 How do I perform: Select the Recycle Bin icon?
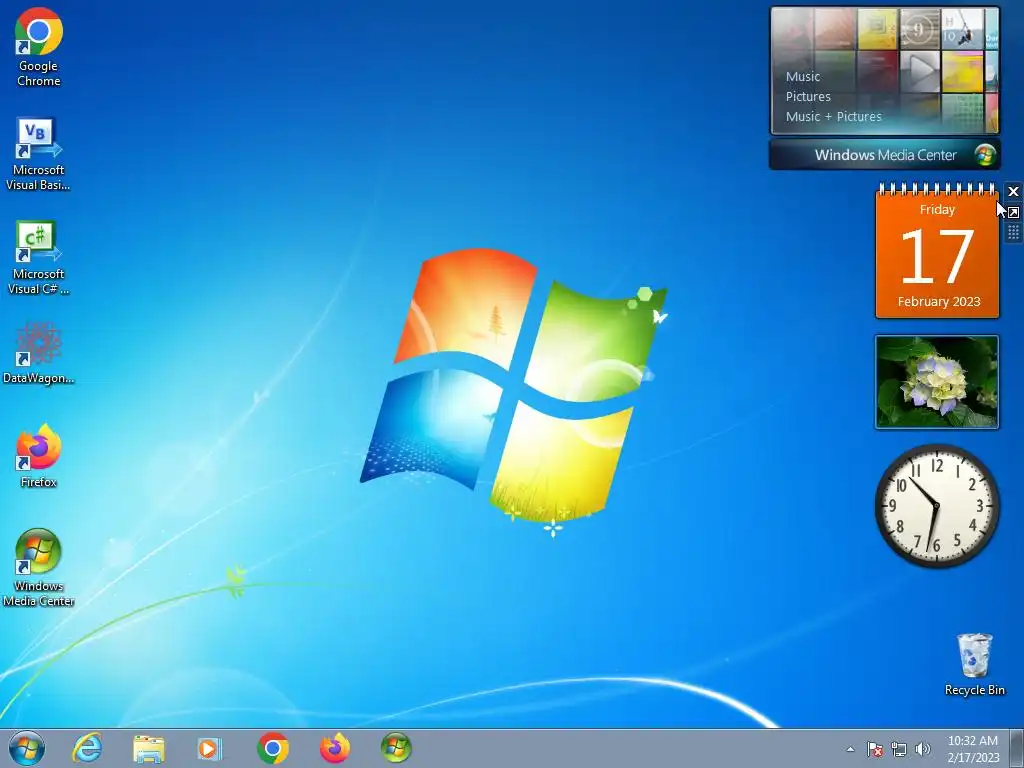click(974, 664)
